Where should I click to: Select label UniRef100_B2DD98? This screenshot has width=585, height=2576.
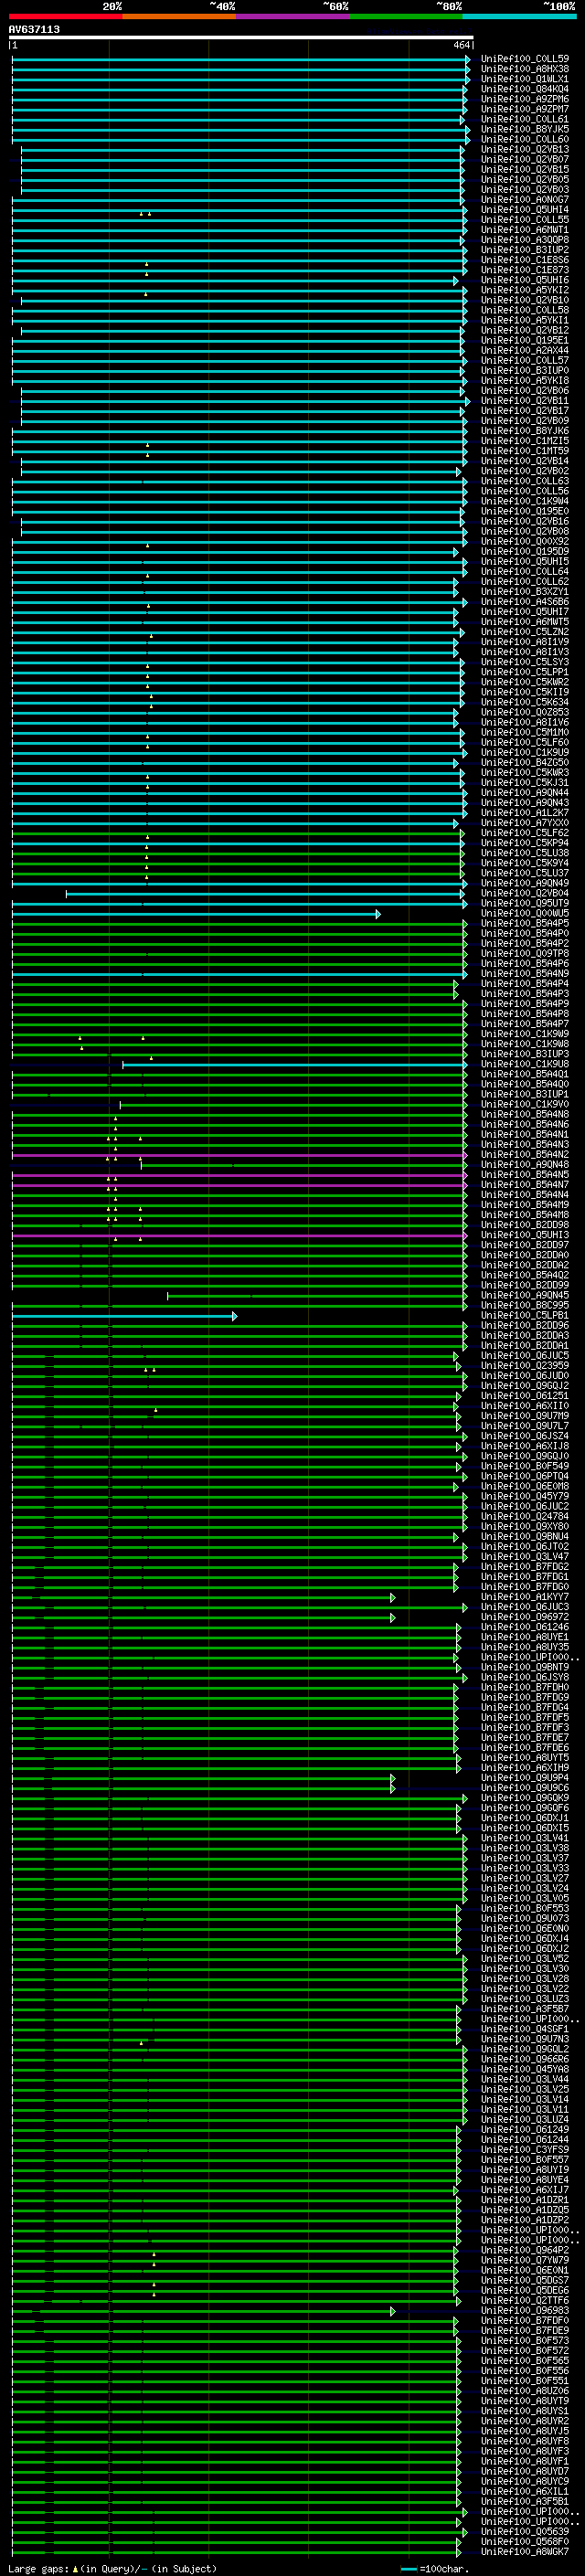525,1225
